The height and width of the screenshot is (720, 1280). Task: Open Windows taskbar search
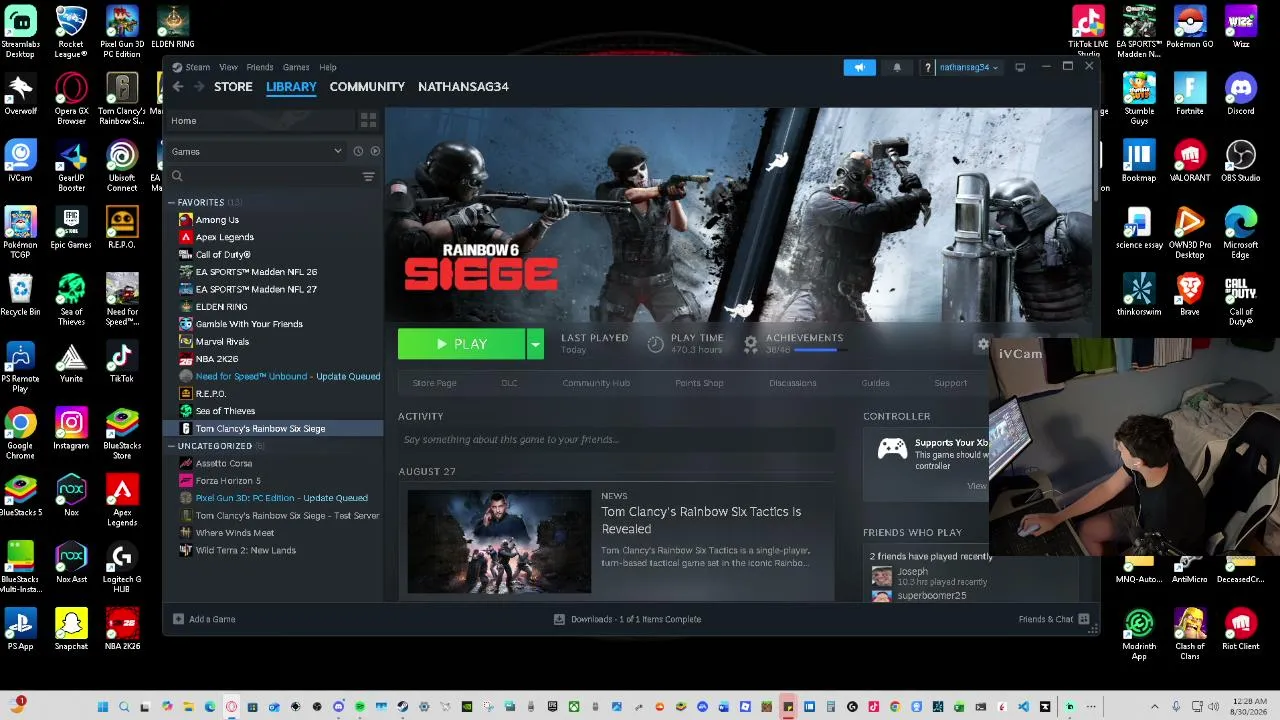click(124, 707)
